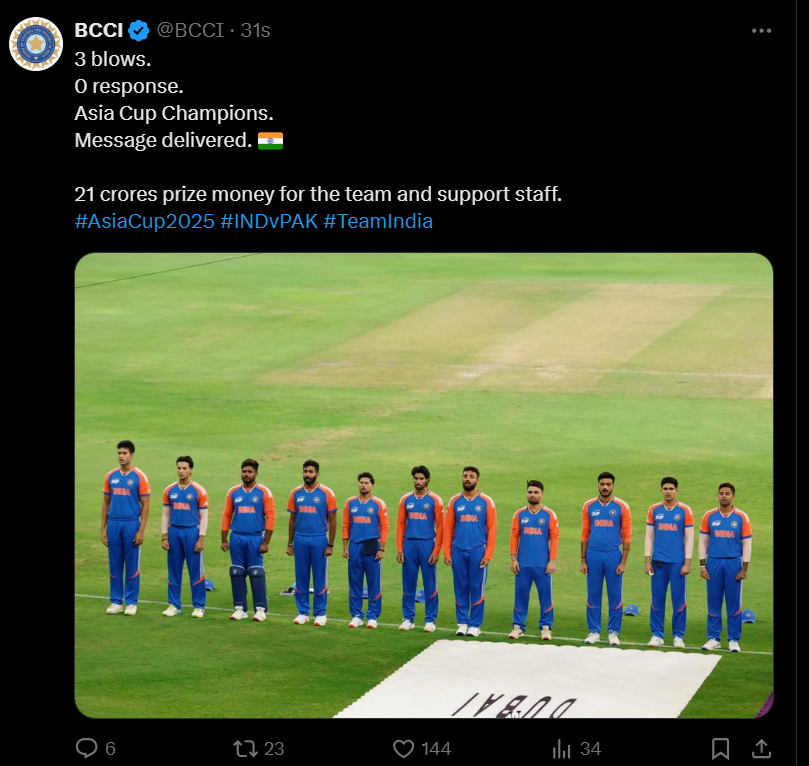The height and width of the screenshot is (766, 809).
Task: Share the post using the share icon
Action: click(760, 748)
